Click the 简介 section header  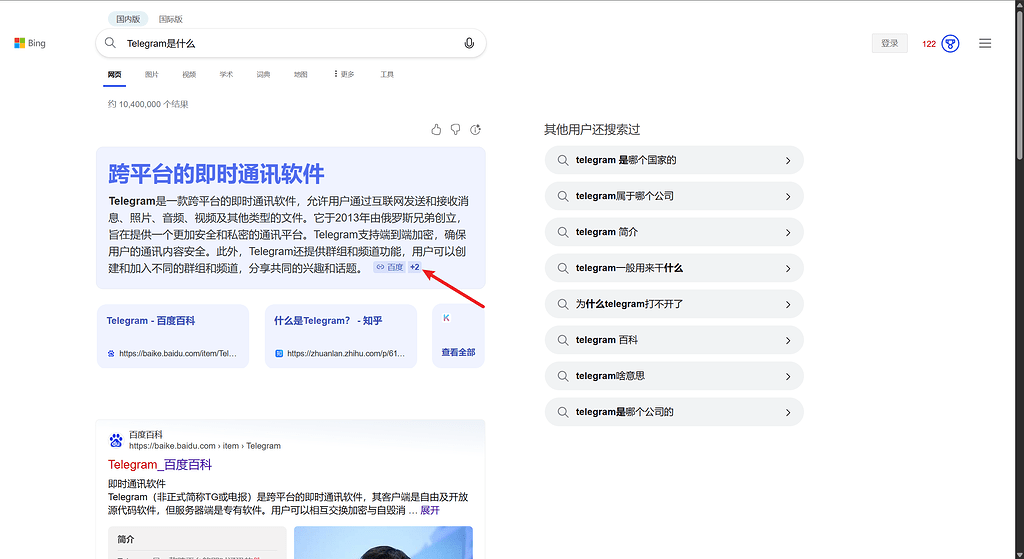(126, 539)
